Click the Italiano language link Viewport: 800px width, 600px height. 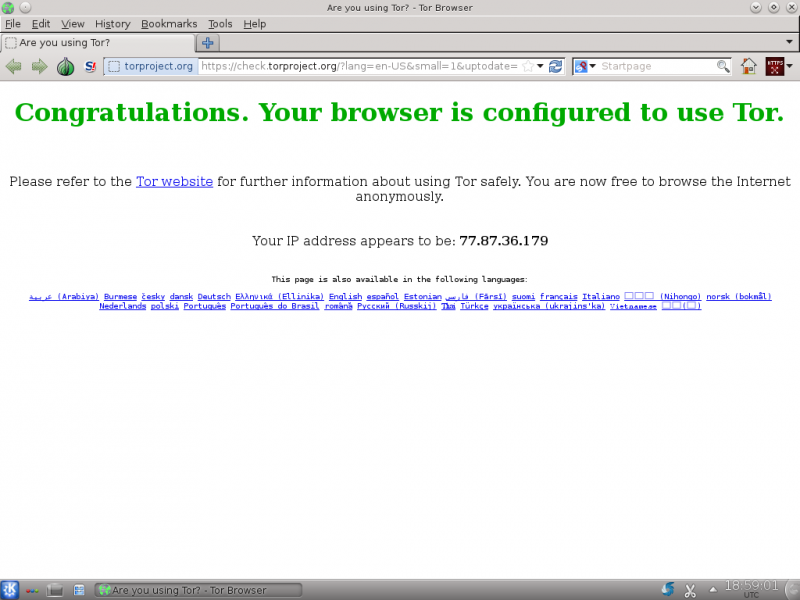[x=601, y=296]
